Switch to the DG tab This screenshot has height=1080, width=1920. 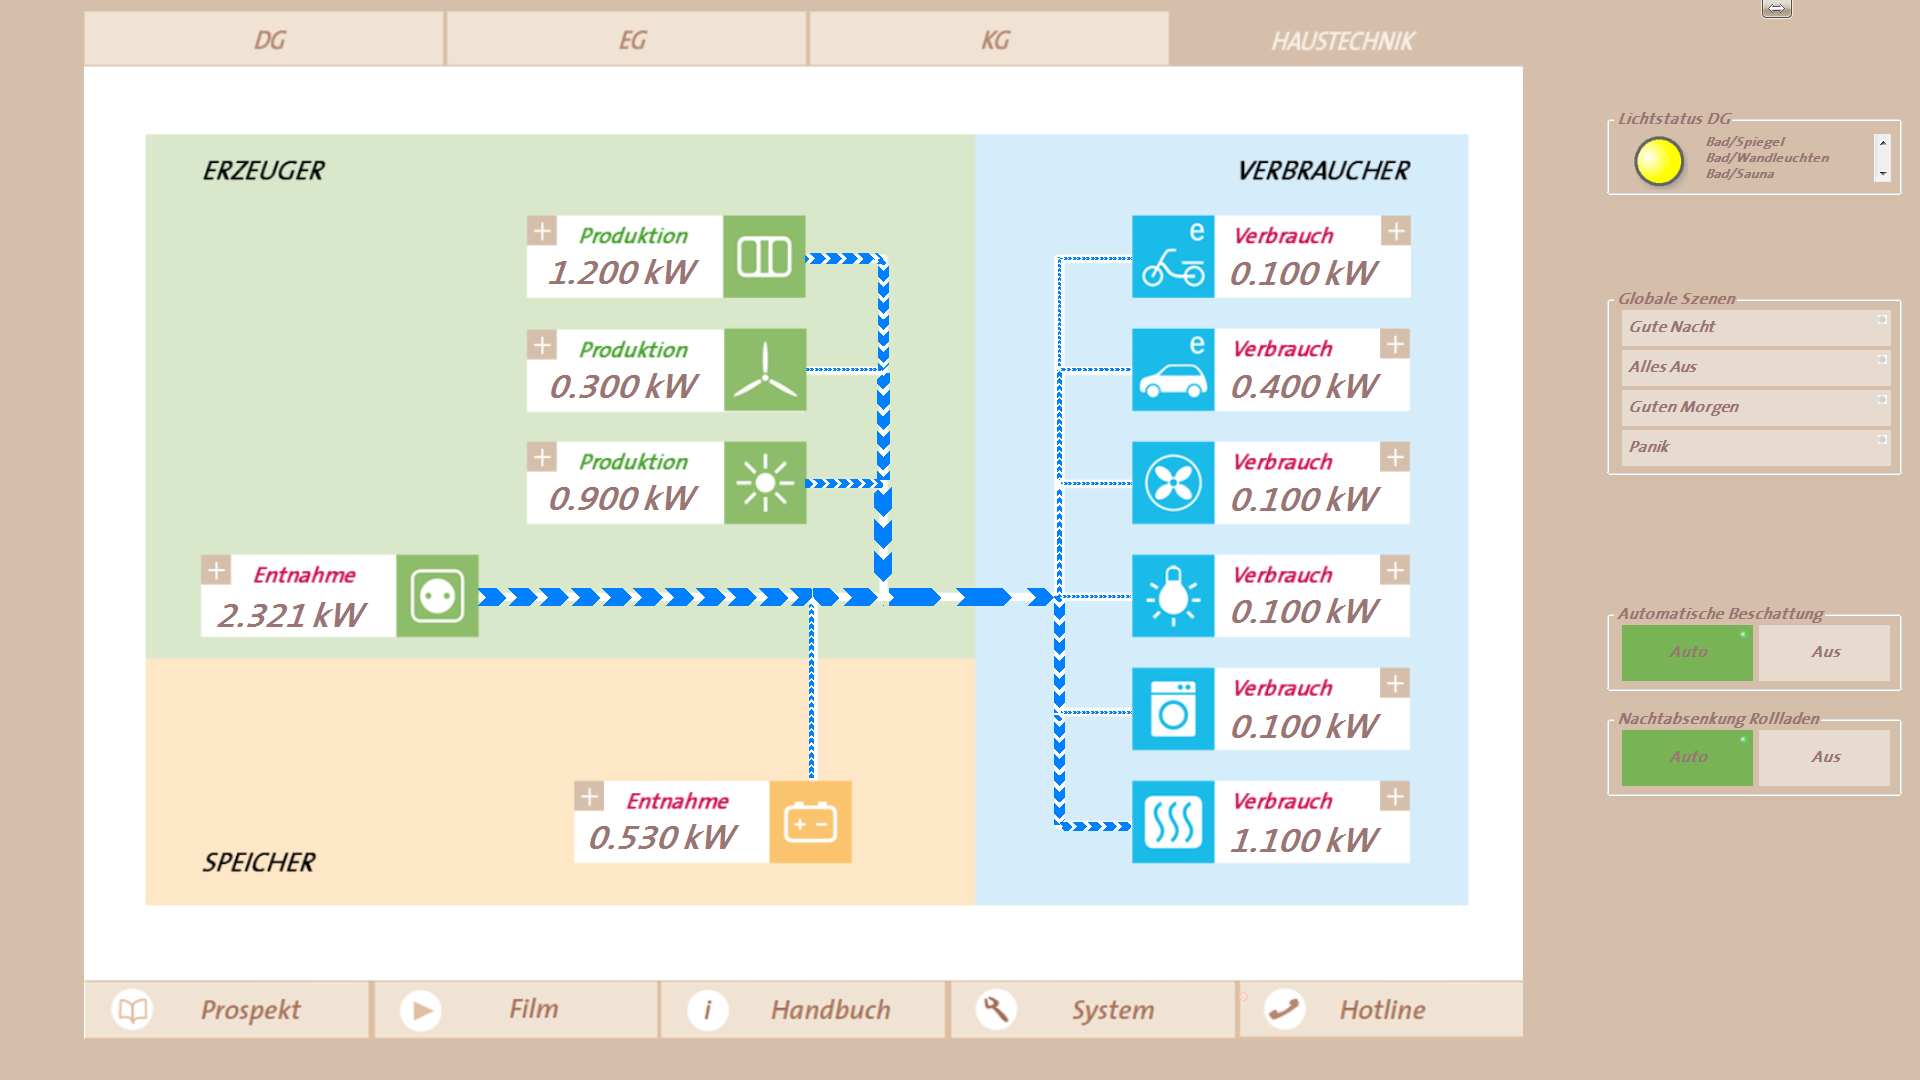click(x=264, y=39)
